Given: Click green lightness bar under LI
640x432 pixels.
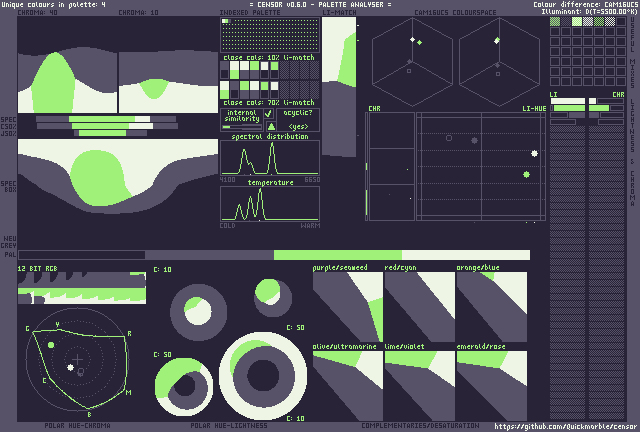Looking at the screenshot, I should pos(569,108).
